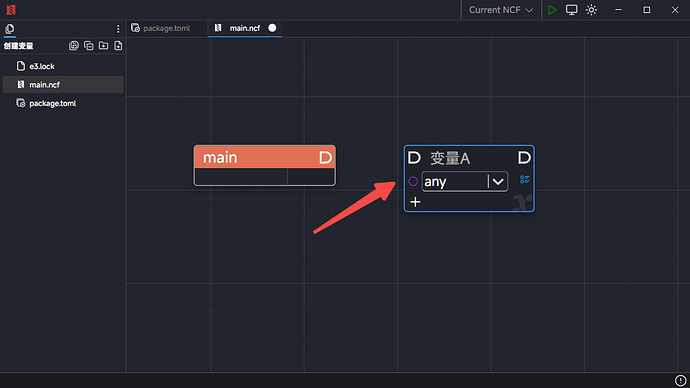Click the unsaved dot on main.ncf tab
This screenshot has height=388, width=690.
click(272, 28)
